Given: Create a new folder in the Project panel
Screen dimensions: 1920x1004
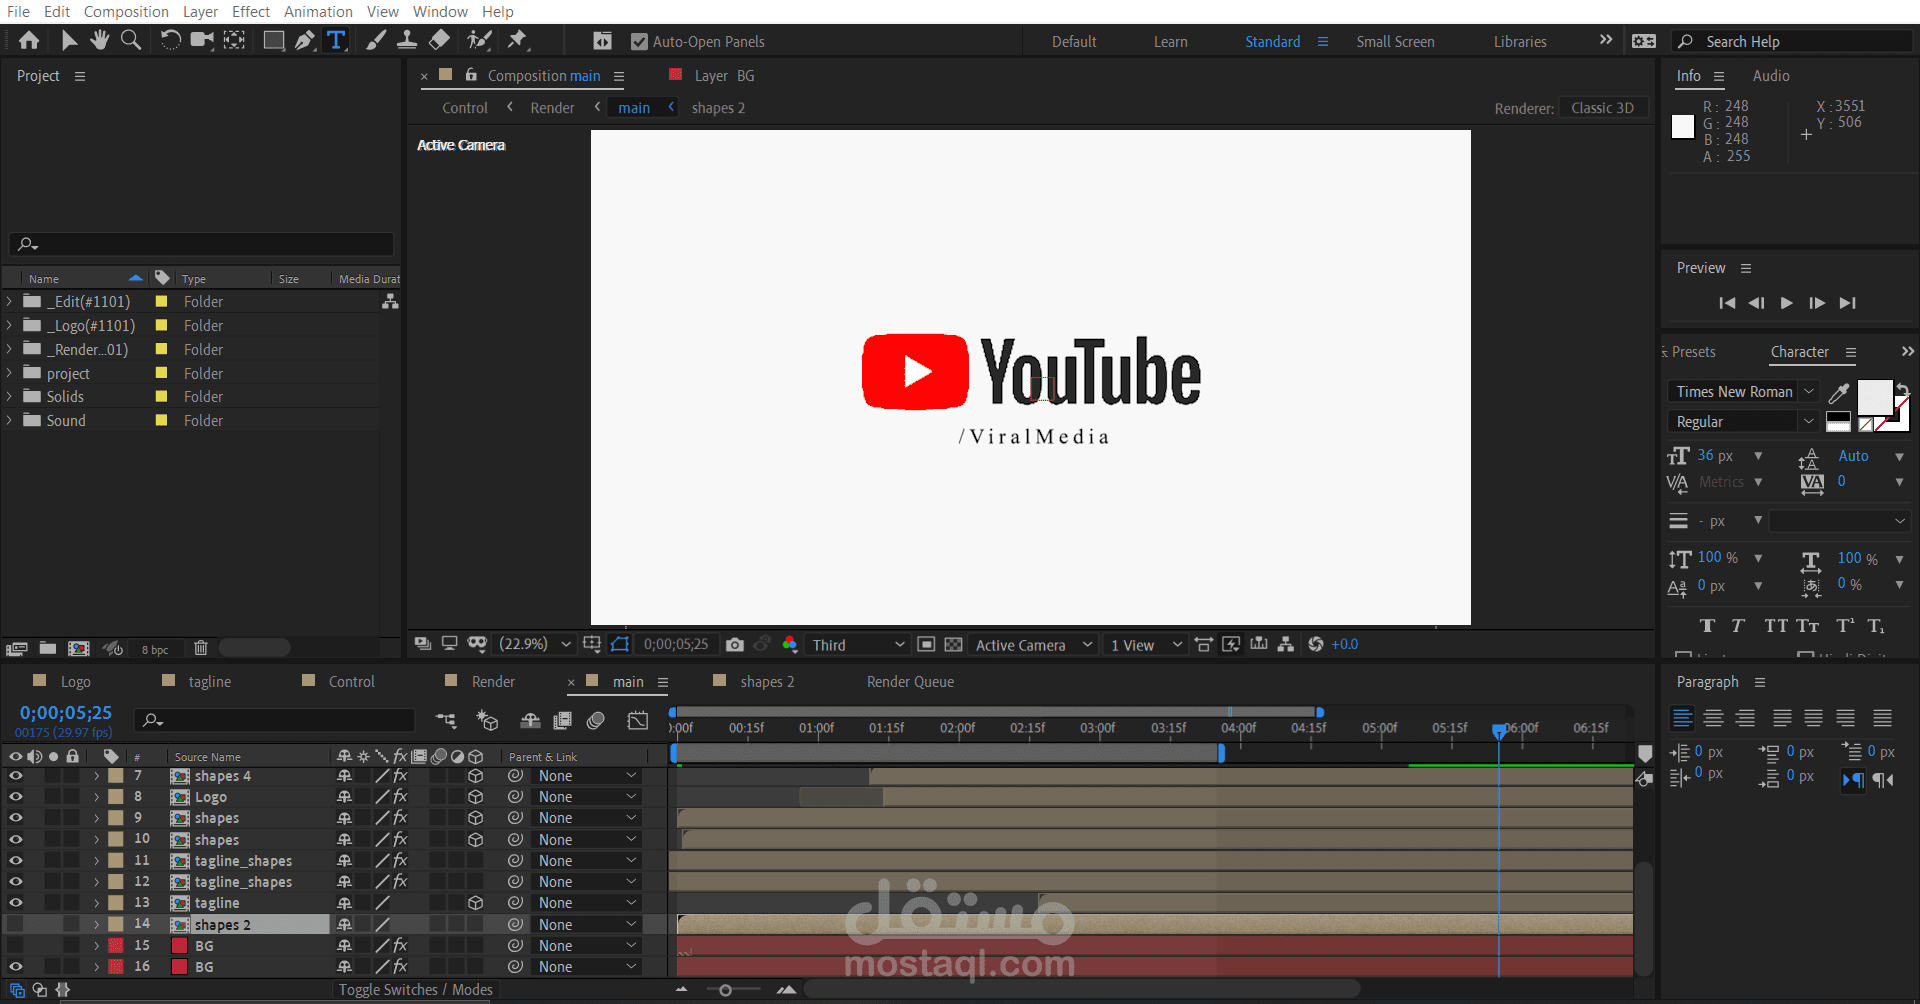Looking at the screenshot, I should [x=47, y=649].
